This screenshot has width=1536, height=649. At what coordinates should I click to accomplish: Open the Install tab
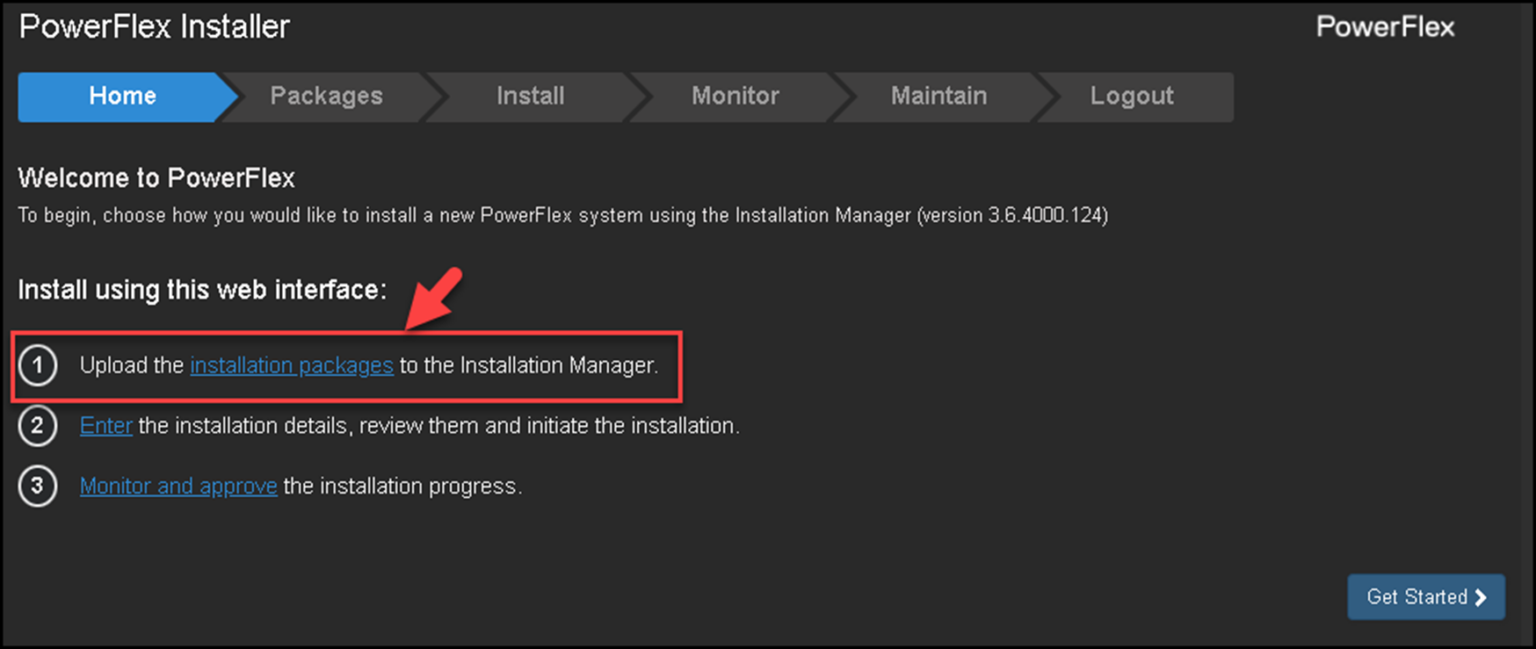coord(530,96)
